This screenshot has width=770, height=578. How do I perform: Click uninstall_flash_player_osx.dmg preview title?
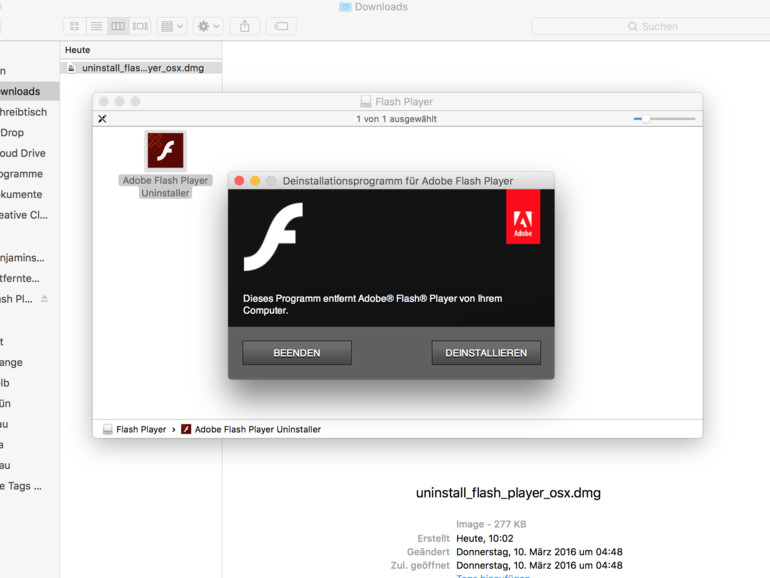pos(508,493)
